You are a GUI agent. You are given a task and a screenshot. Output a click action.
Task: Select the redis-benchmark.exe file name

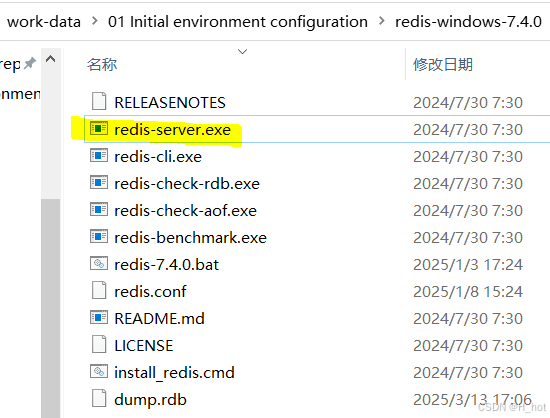(x=190, y=238)
